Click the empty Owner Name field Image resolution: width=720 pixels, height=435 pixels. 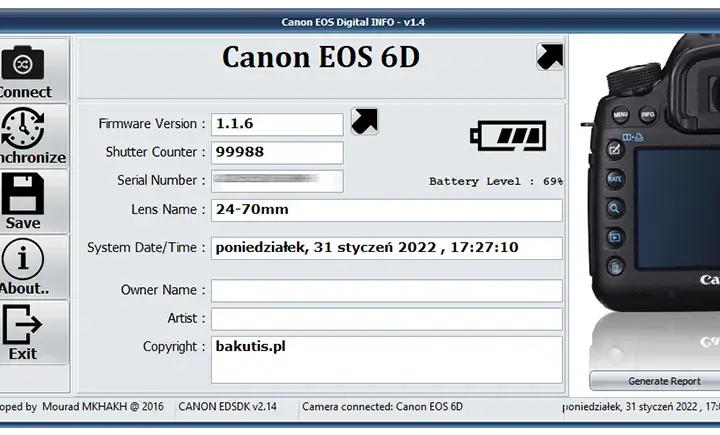[387, 290]
